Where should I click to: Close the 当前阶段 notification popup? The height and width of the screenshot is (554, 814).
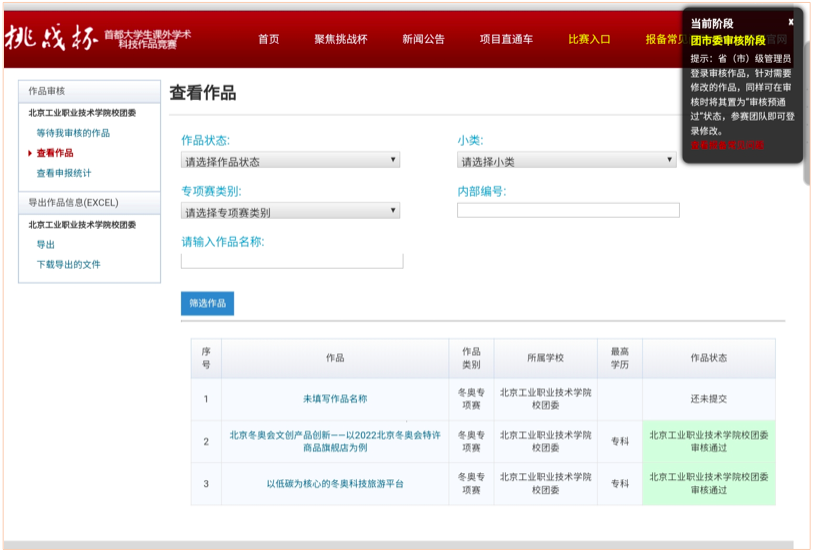[790, 22]
